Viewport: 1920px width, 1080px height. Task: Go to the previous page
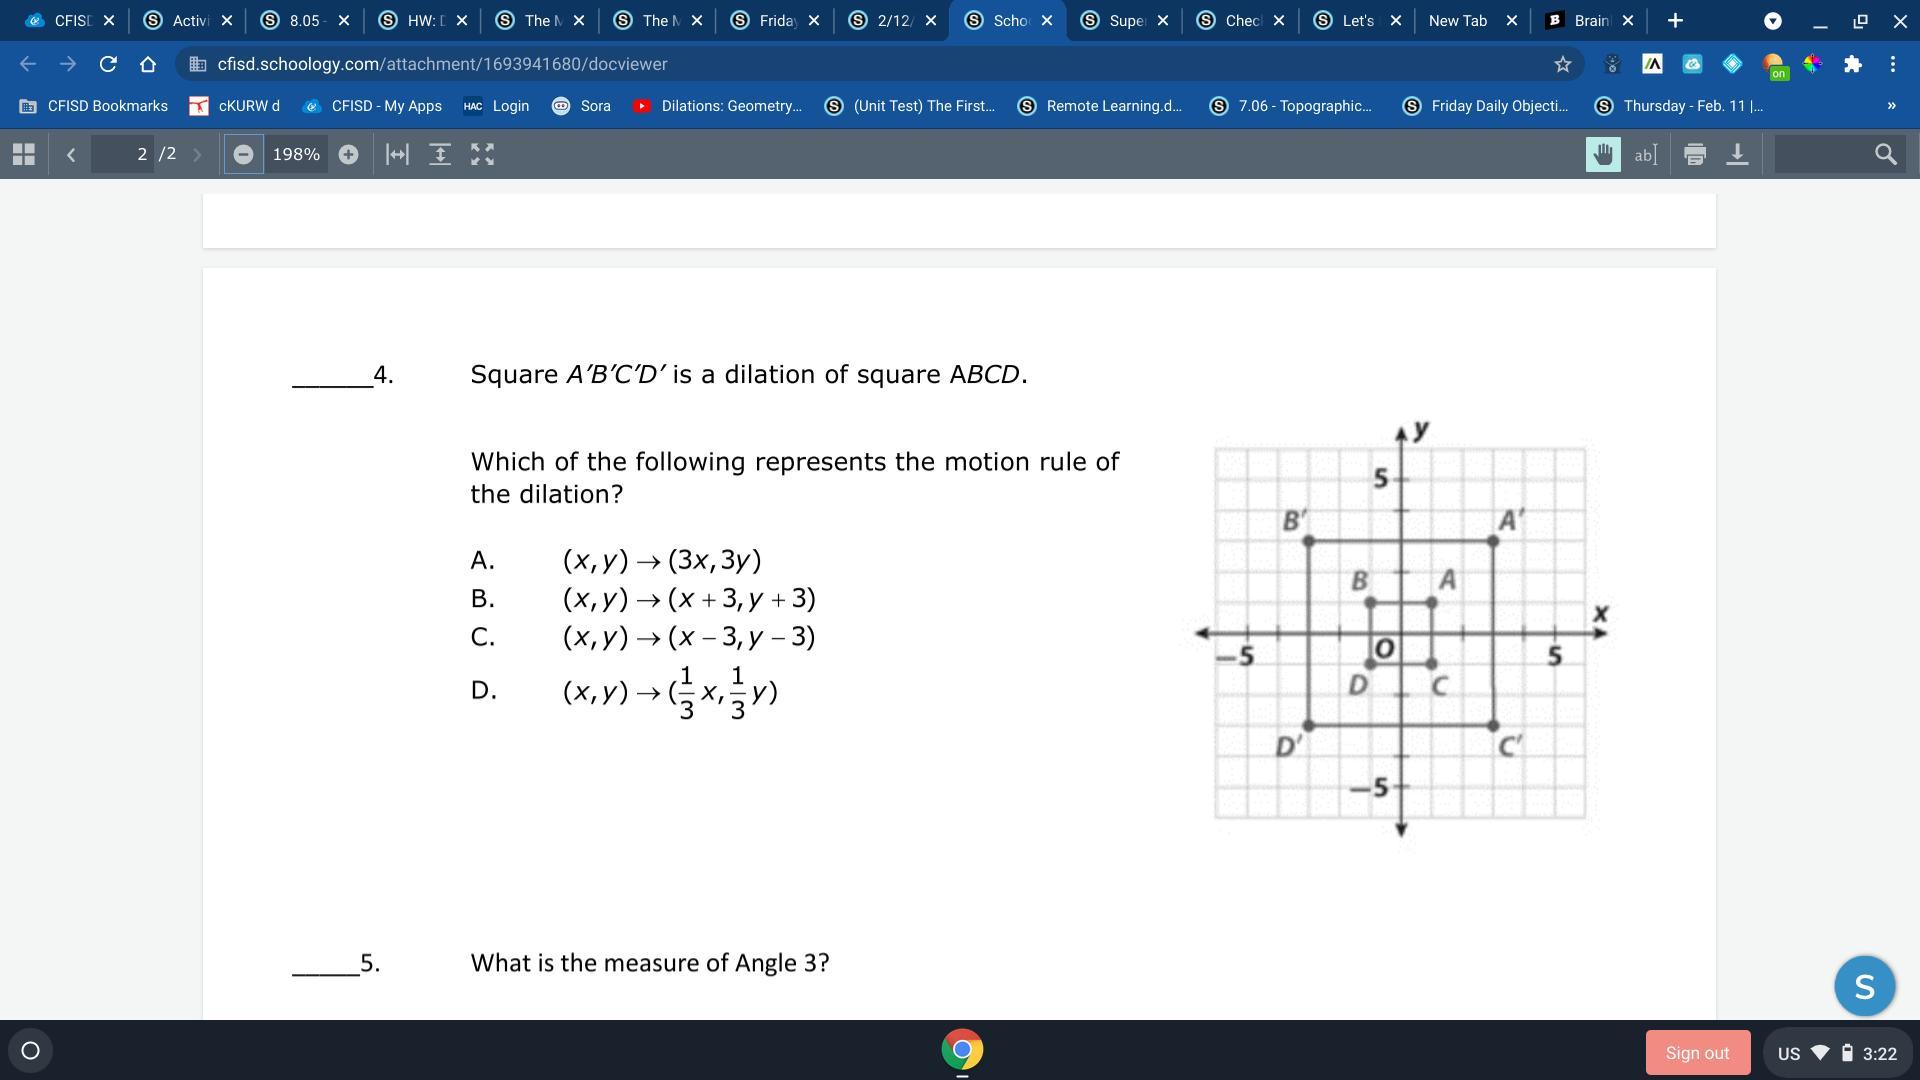pyautogui.click(x=70, y=154)
